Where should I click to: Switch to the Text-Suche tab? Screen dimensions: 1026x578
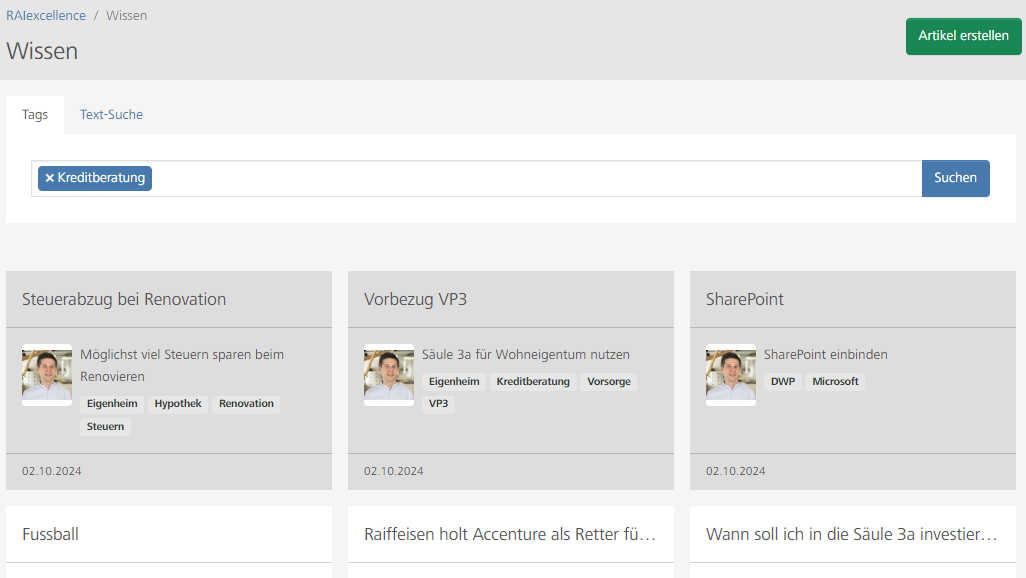(111, 115)
